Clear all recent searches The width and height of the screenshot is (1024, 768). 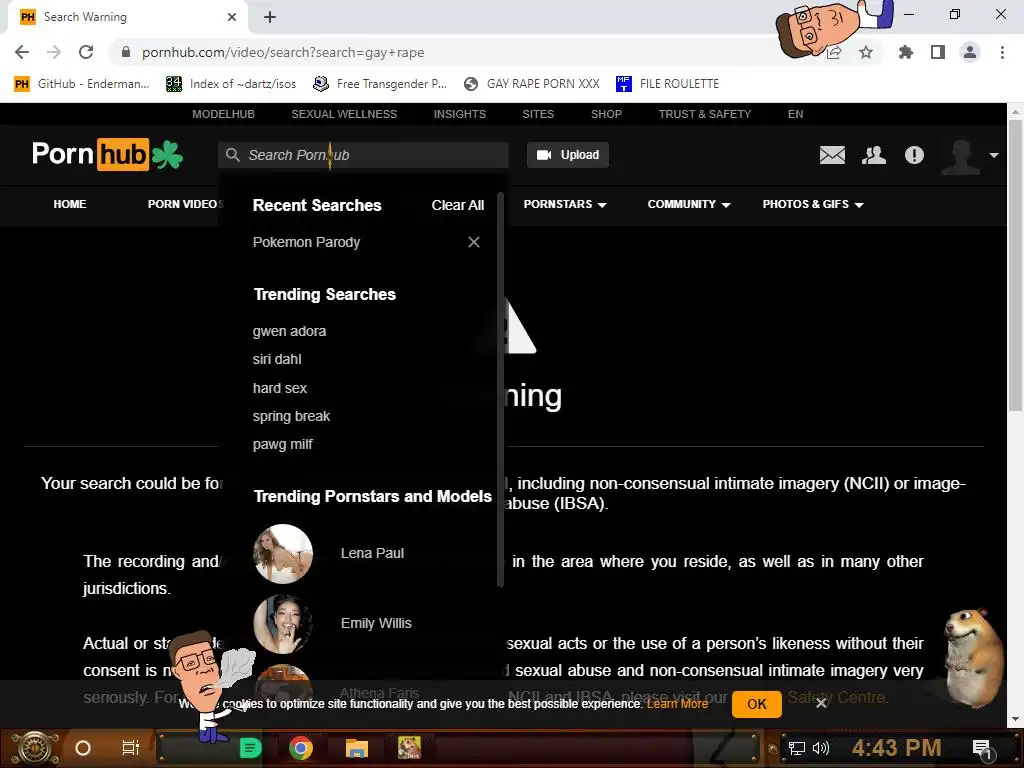(x=457, y=205)
